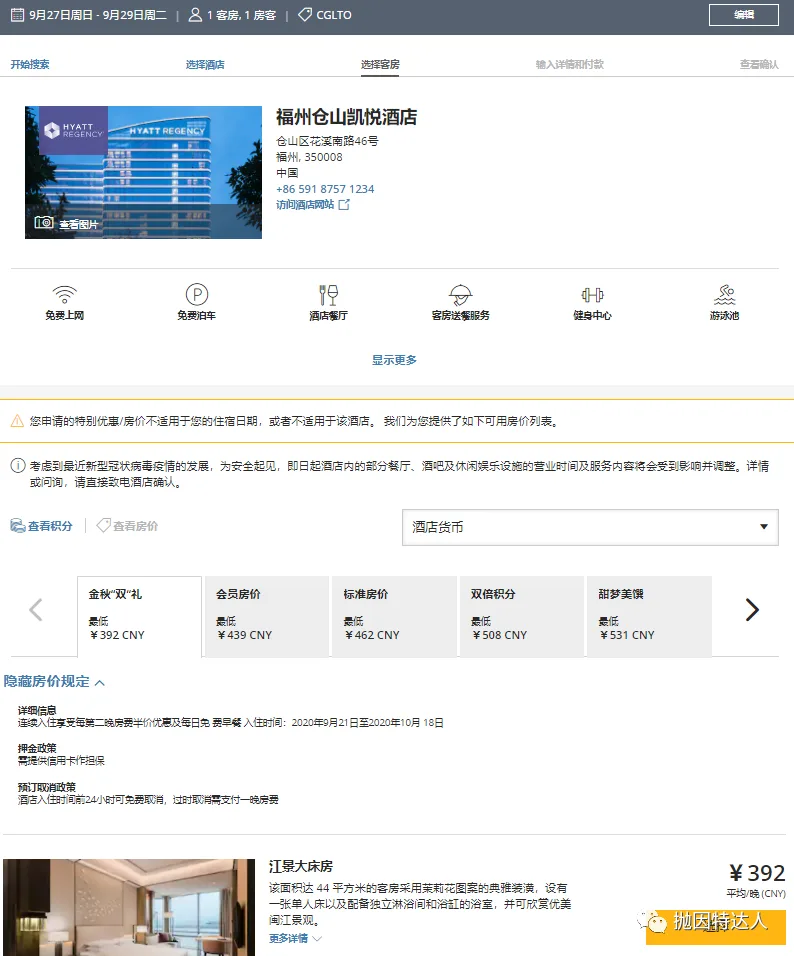Click the CGLTO rate code text
Screen dimensions: 794x956
click(x=334, y=15)
